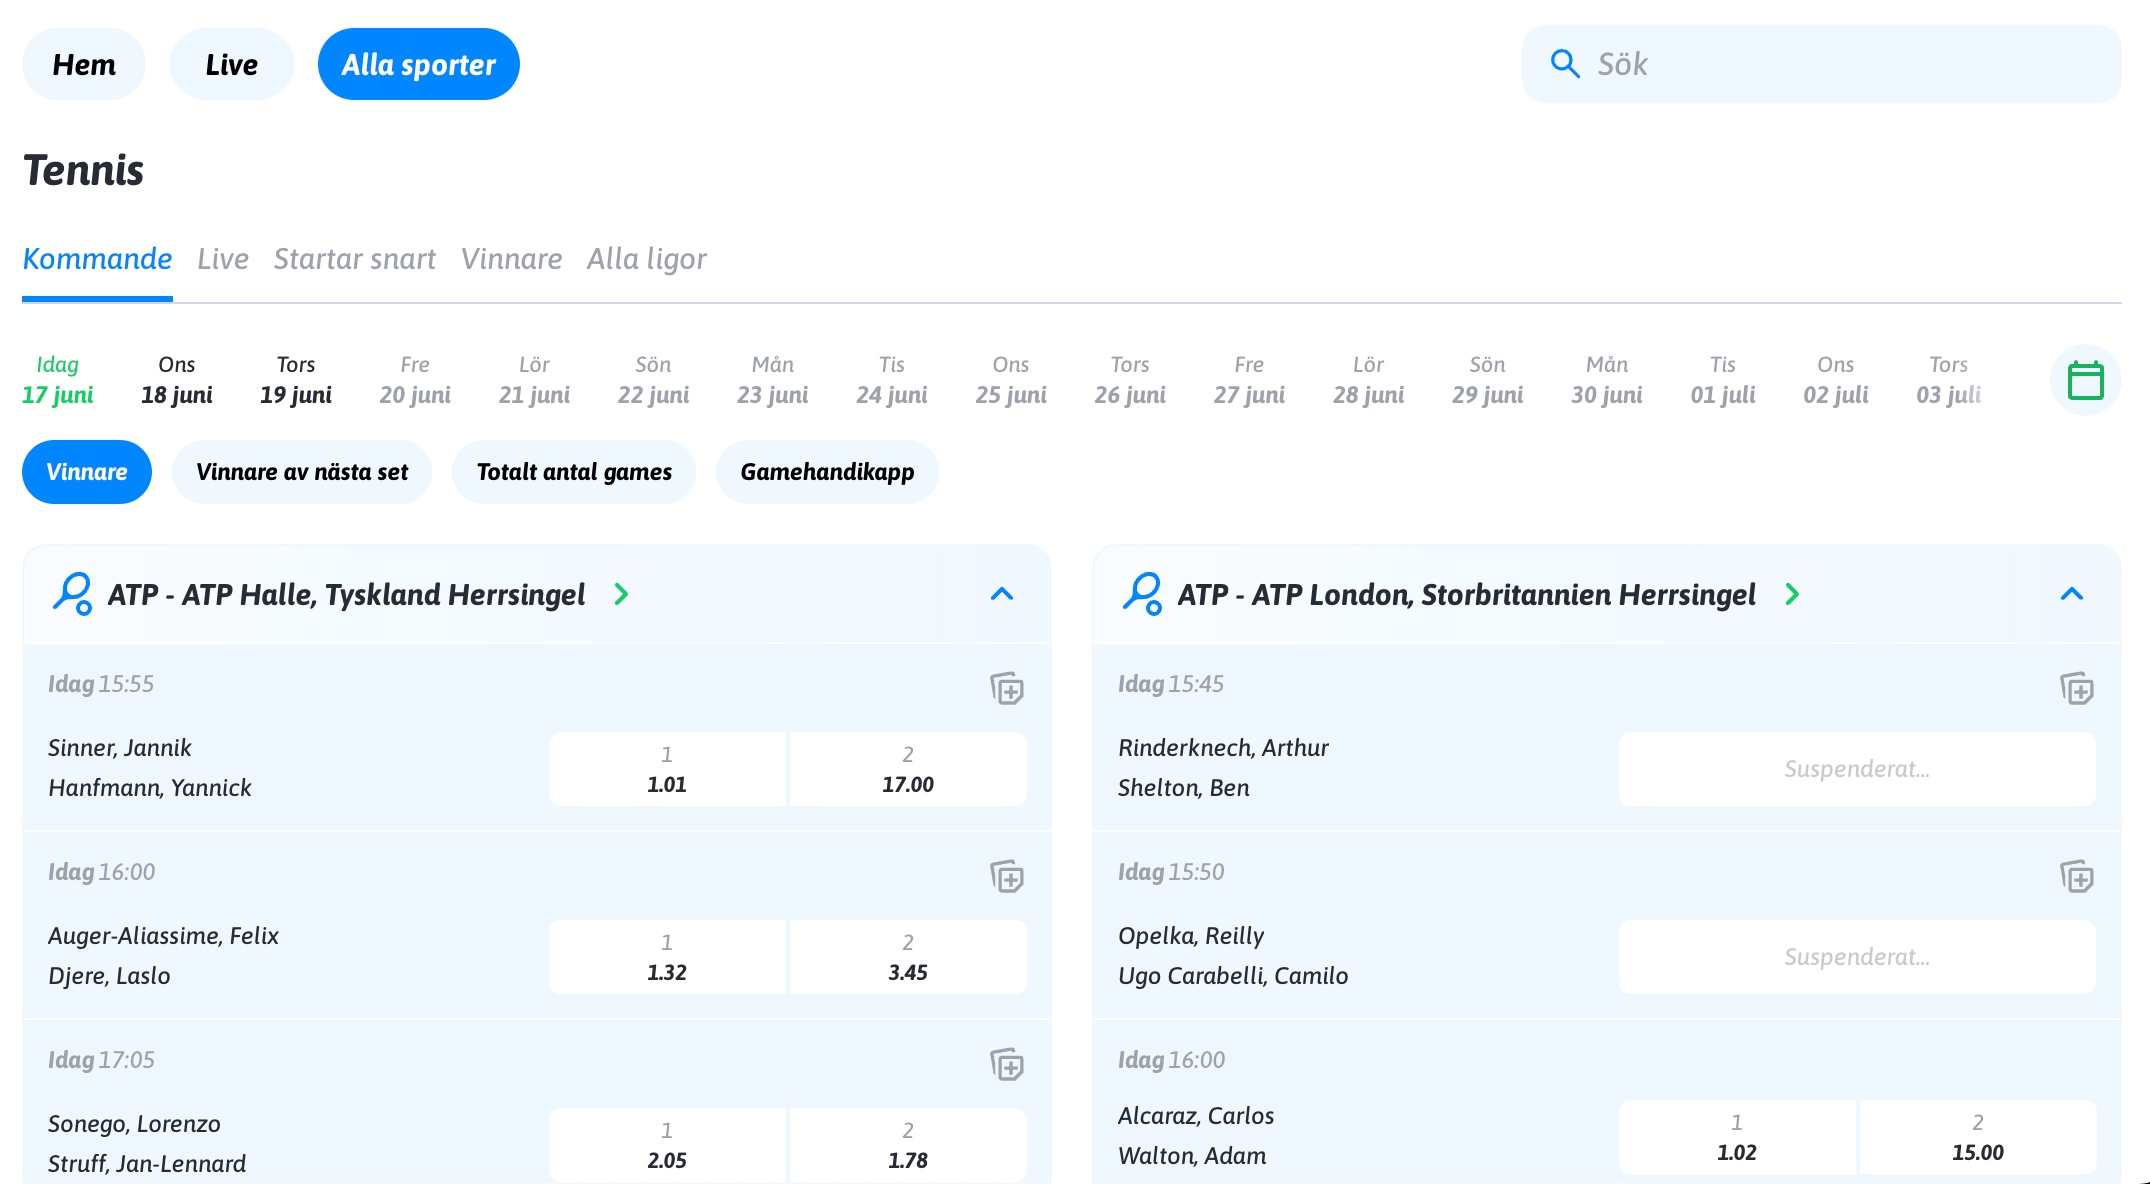Click bet builder icon for Rinderknech match
Viewport: 2150px width, 1184px height.
[x=2076, y=689]
